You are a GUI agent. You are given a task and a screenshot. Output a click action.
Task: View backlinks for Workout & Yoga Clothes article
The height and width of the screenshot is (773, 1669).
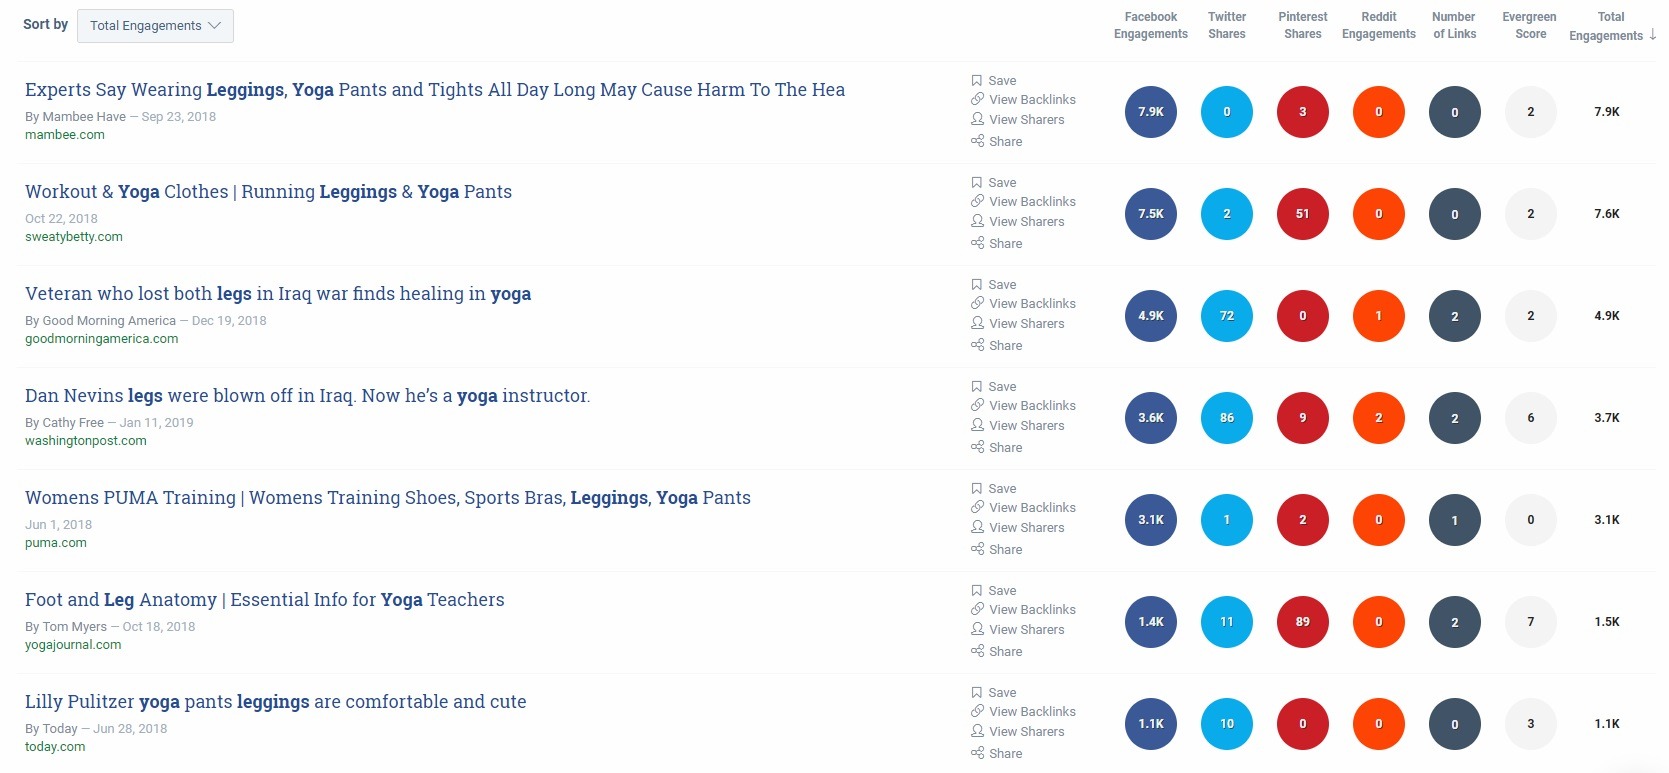pos(1023,202)
